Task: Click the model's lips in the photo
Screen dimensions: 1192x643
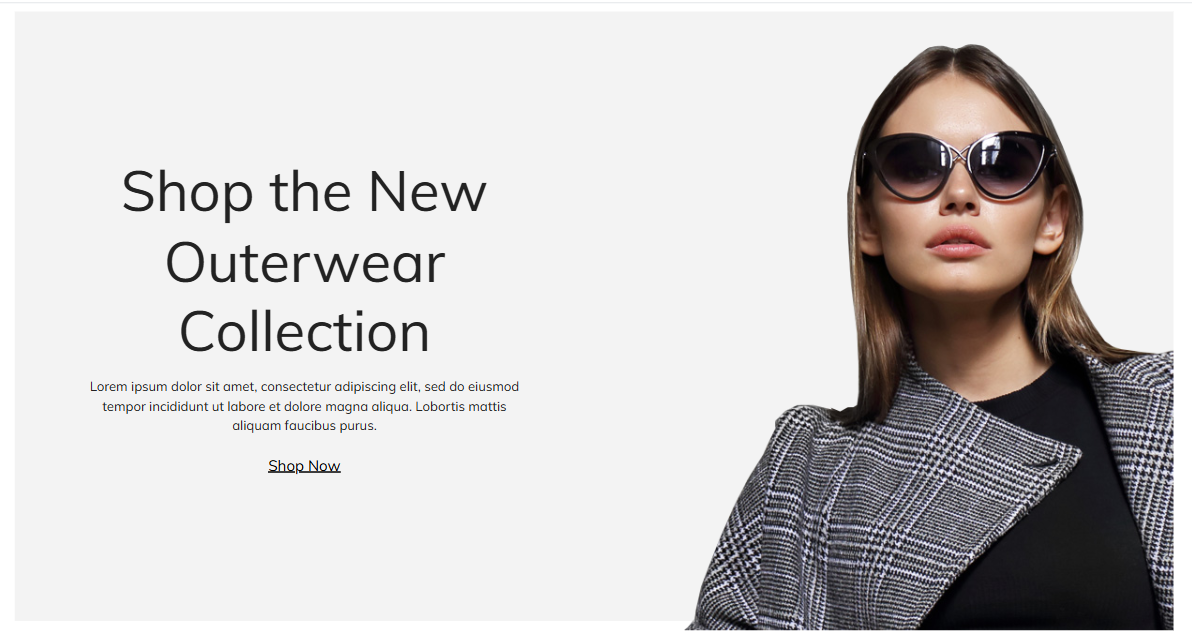Action: point(957,242)
